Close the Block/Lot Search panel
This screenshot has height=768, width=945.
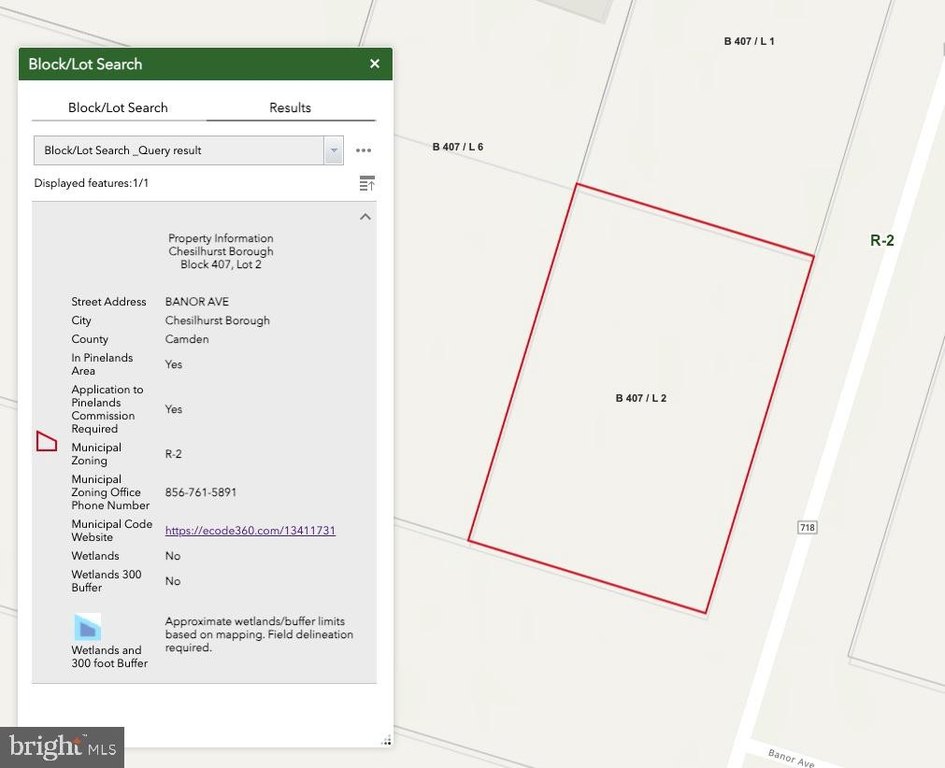(x=374, y=64)
